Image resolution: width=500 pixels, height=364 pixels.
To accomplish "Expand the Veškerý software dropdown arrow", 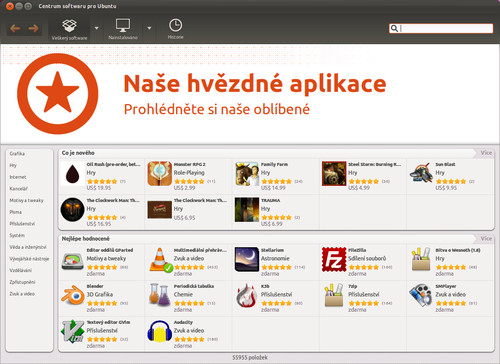I will click(x=97, y=28).
